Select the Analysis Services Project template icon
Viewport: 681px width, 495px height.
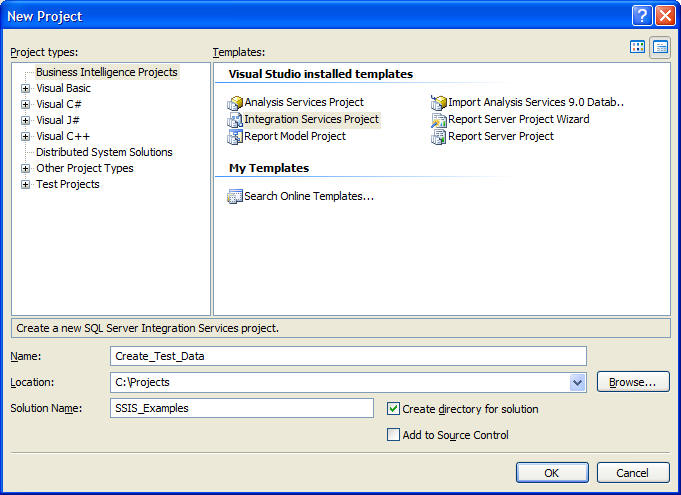pyautogui.click(x=235, y=103)
